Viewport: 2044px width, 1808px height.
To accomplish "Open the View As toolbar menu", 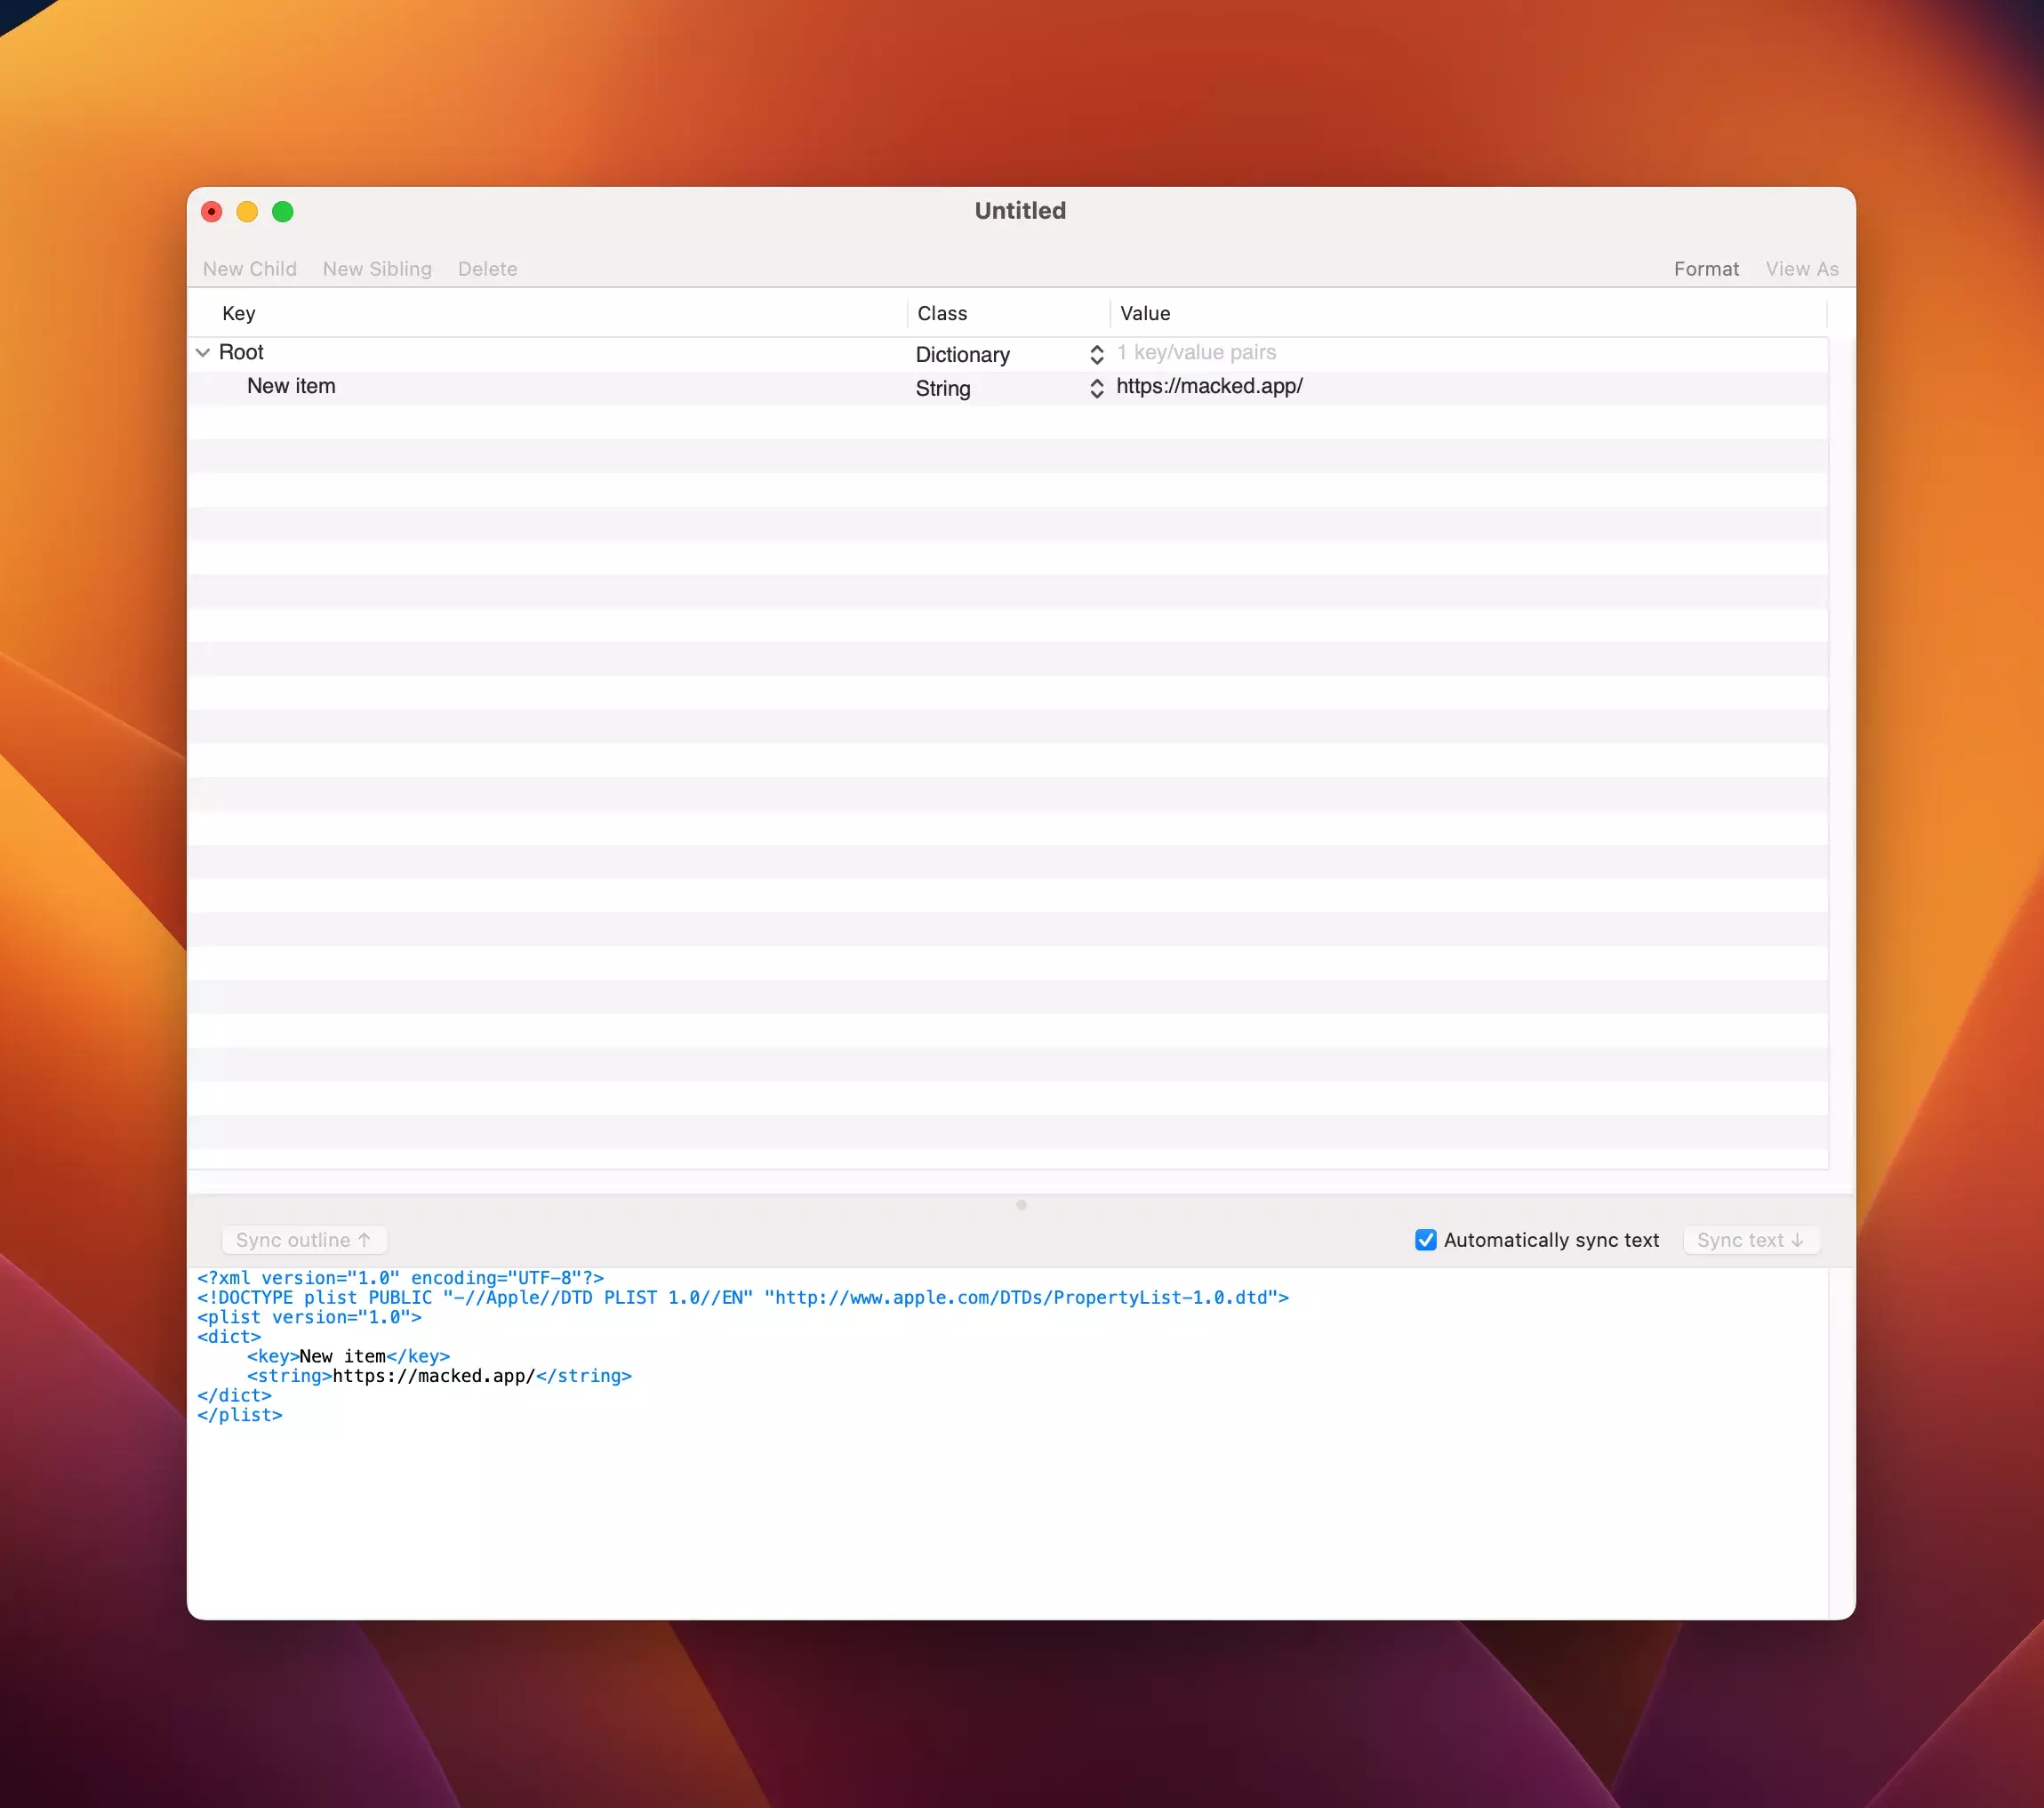I will pos(1801,269).
